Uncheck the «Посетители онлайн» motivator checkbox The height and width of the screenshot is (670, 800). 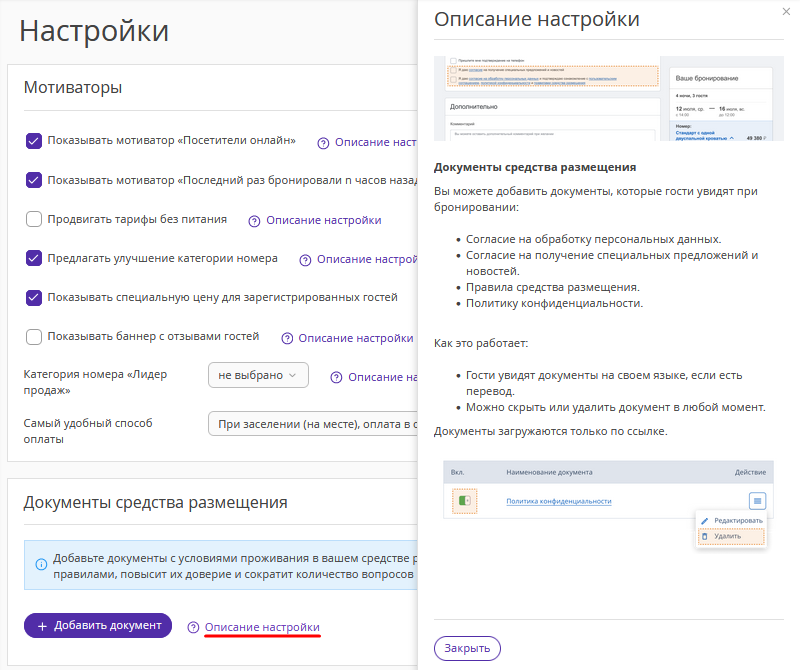pos(34,141)
